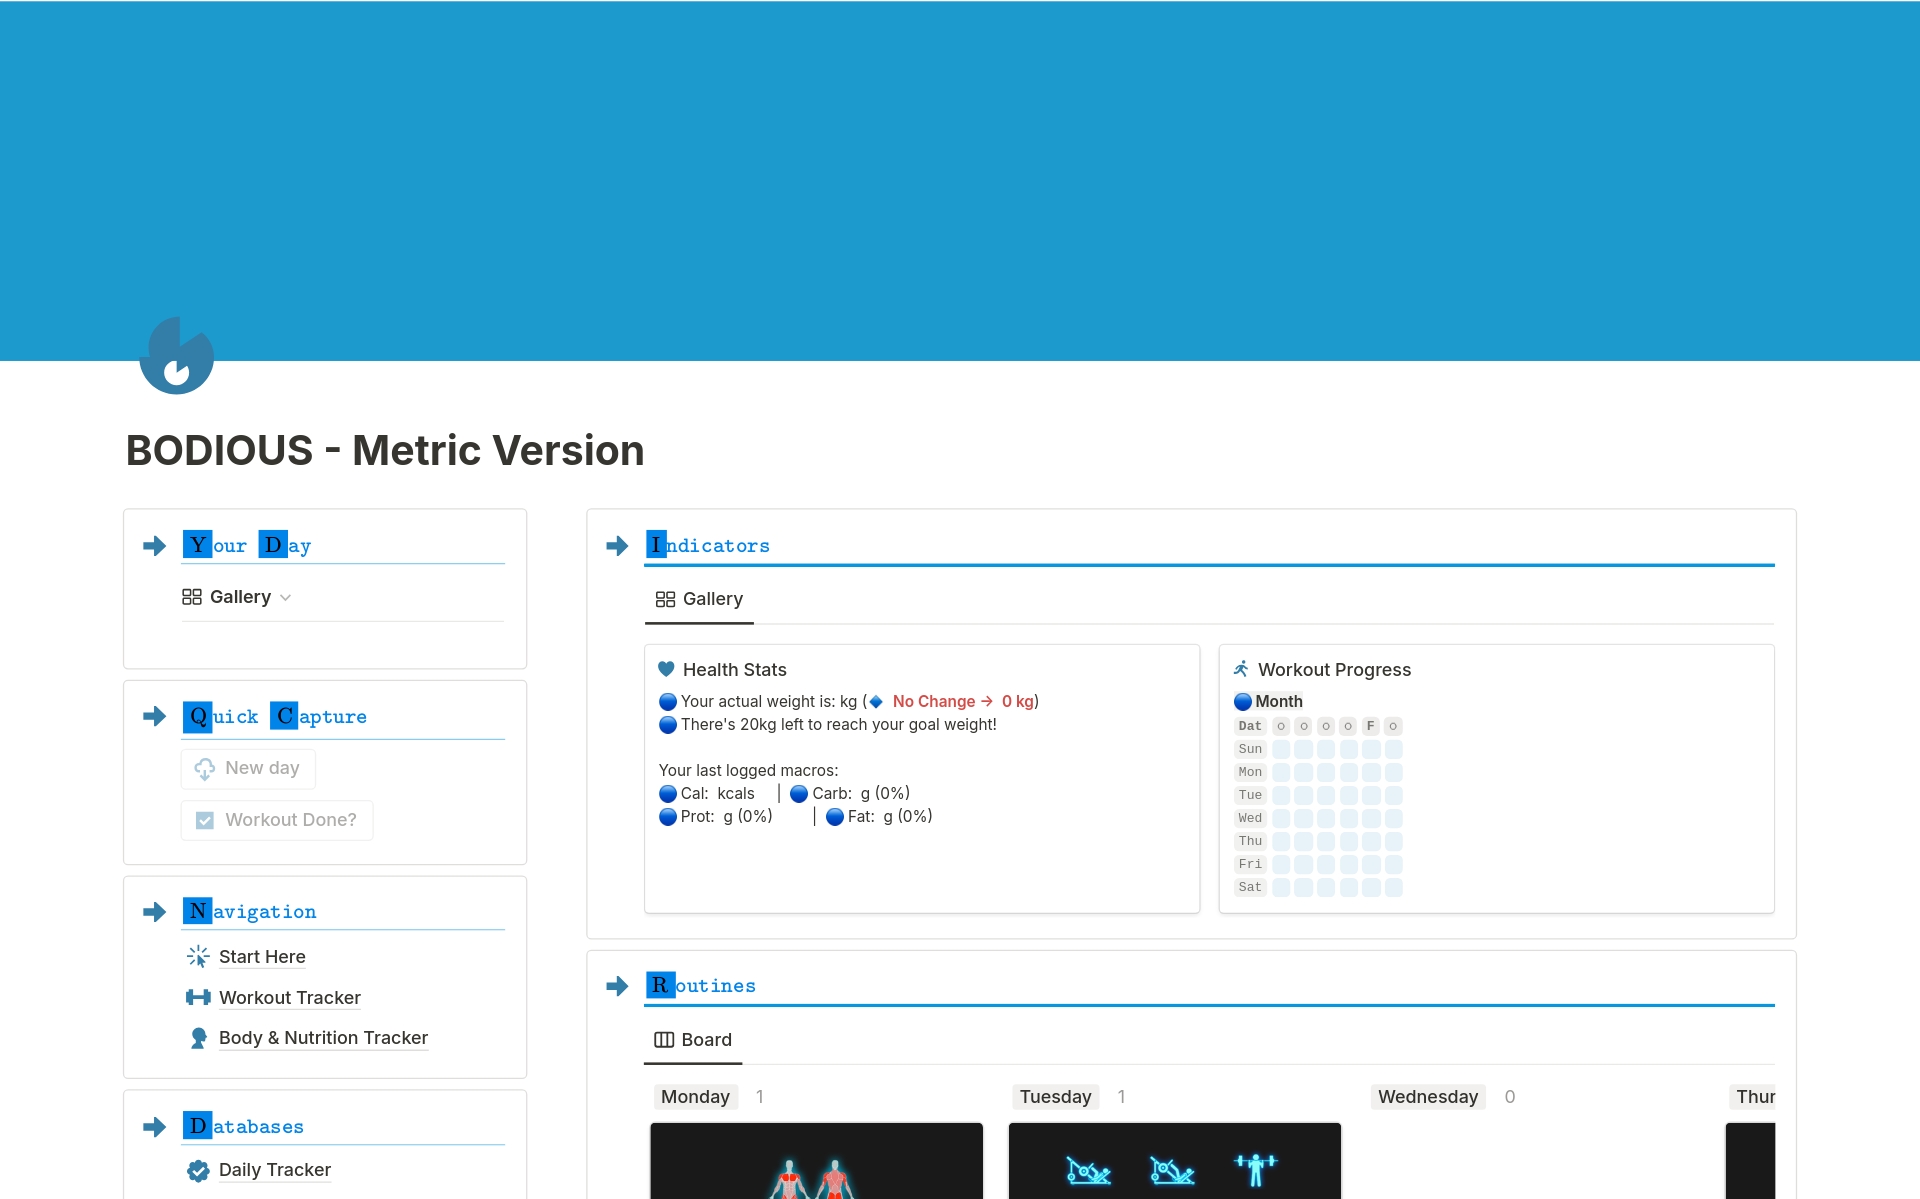Click the Start Here sparkle icon
The image size is (1920, 1199).
(x=198, y=957)
